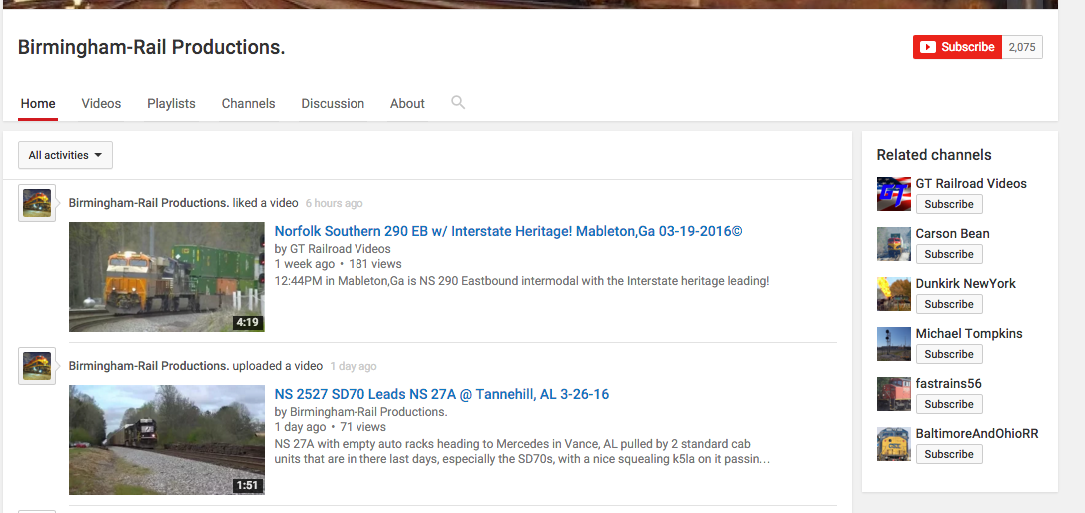Go to the Channels tab
Viewport: 1085px width, 513px height.
click(248, 104)
